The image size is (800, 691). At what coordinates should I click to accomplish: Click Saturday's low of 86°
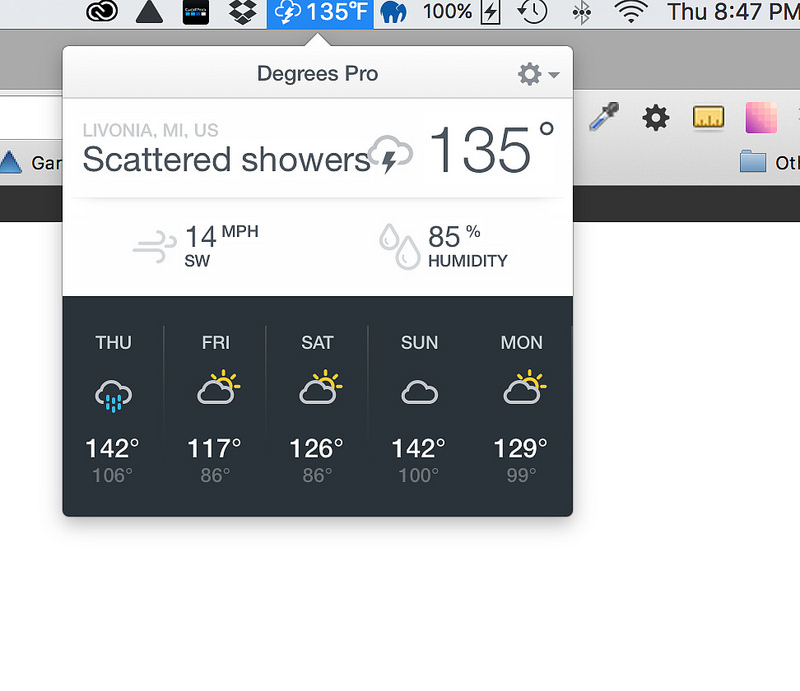(317, 476)
